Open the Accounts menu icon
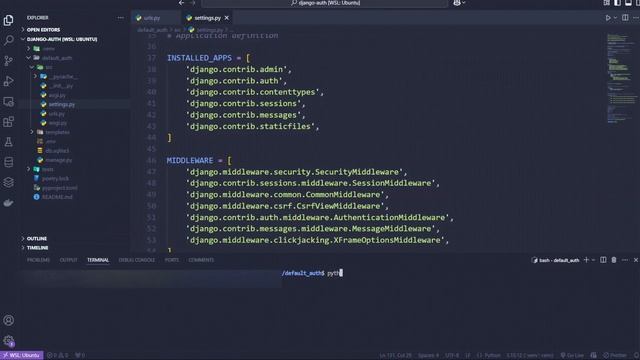This screenshot has width=640, height=360. 8,320
